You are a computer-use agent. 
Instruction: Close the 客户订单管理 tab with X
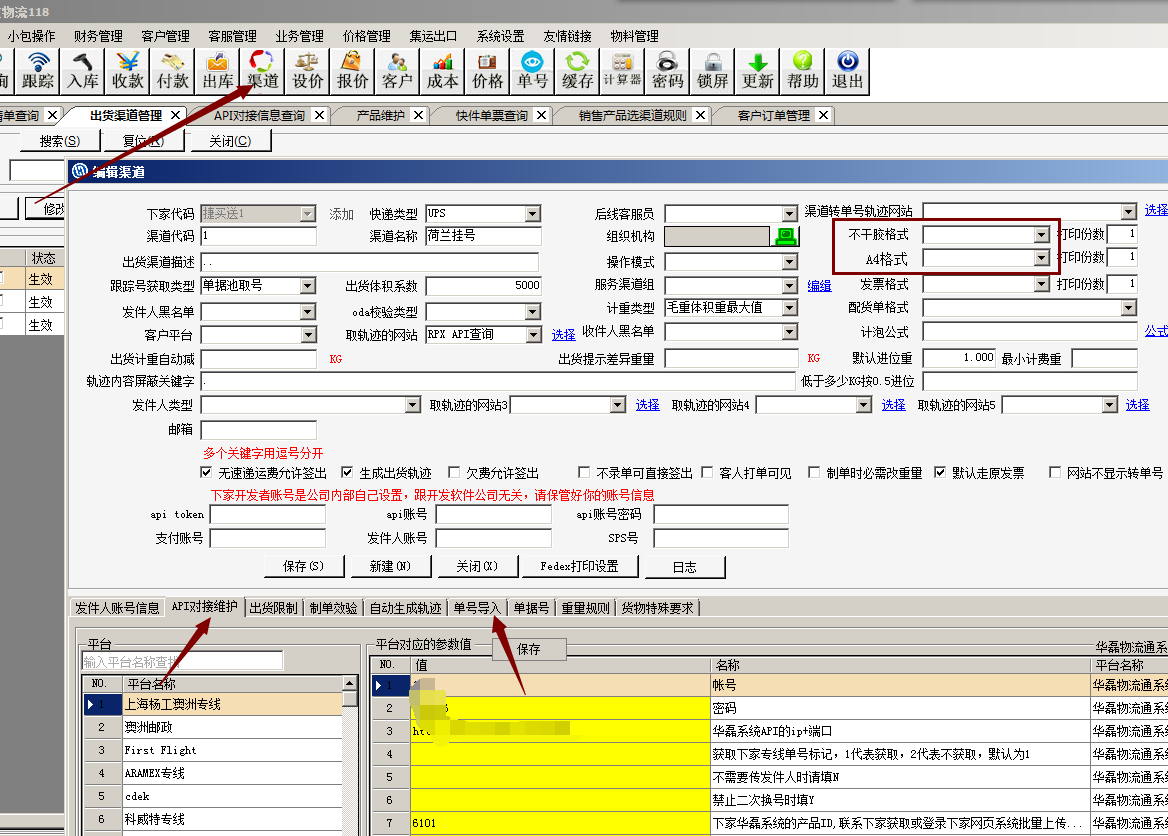pyautogui.click(x=823, y=115)
